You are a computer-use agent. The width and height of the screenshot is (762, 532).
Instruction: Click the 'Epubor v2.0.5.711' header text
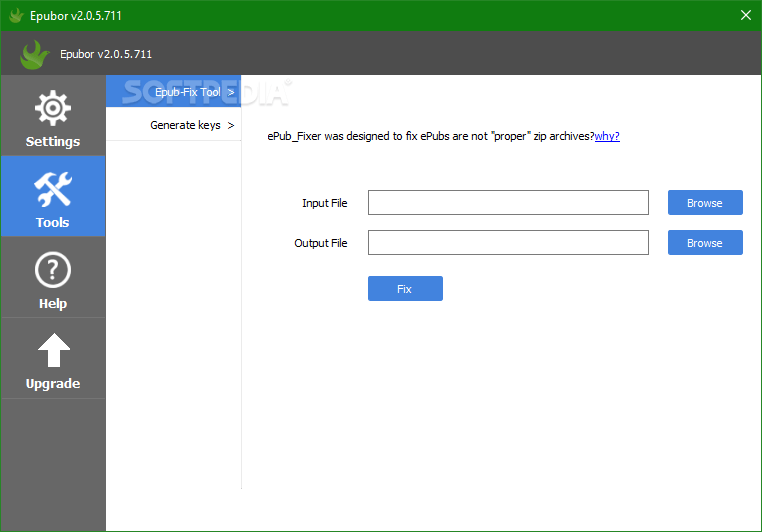(x=106, y=54)
